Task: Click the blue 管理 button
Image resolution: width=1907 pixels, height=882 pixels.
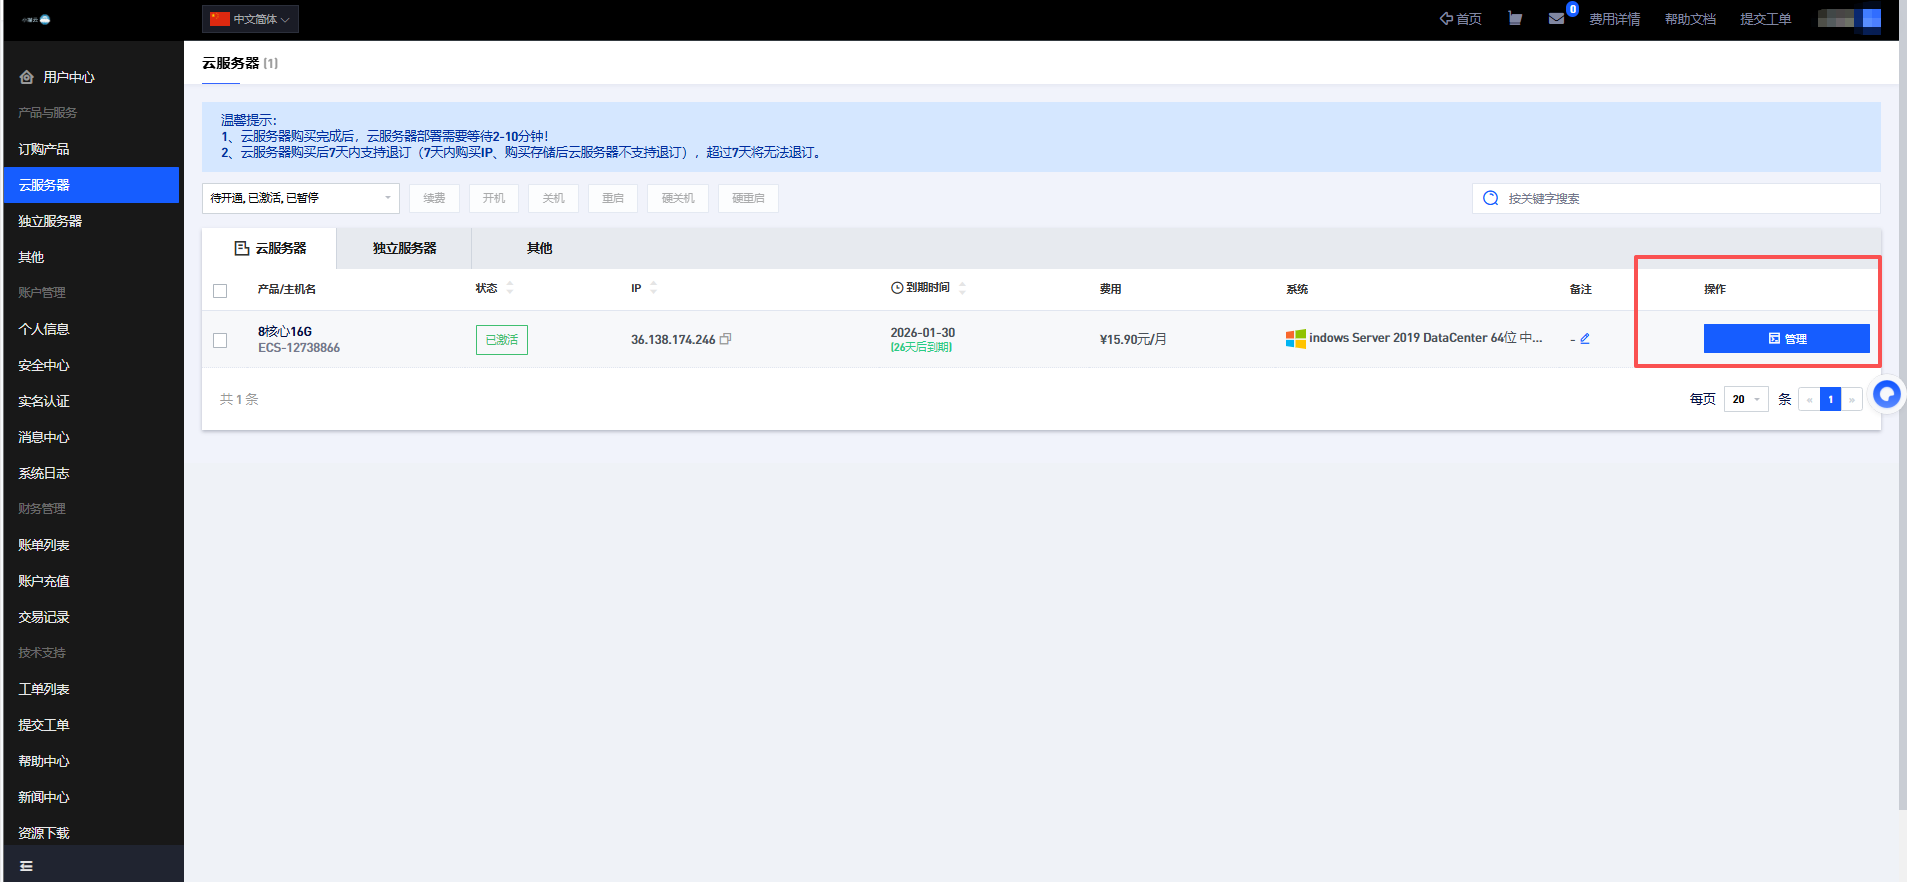Action: click(1786, 339)
